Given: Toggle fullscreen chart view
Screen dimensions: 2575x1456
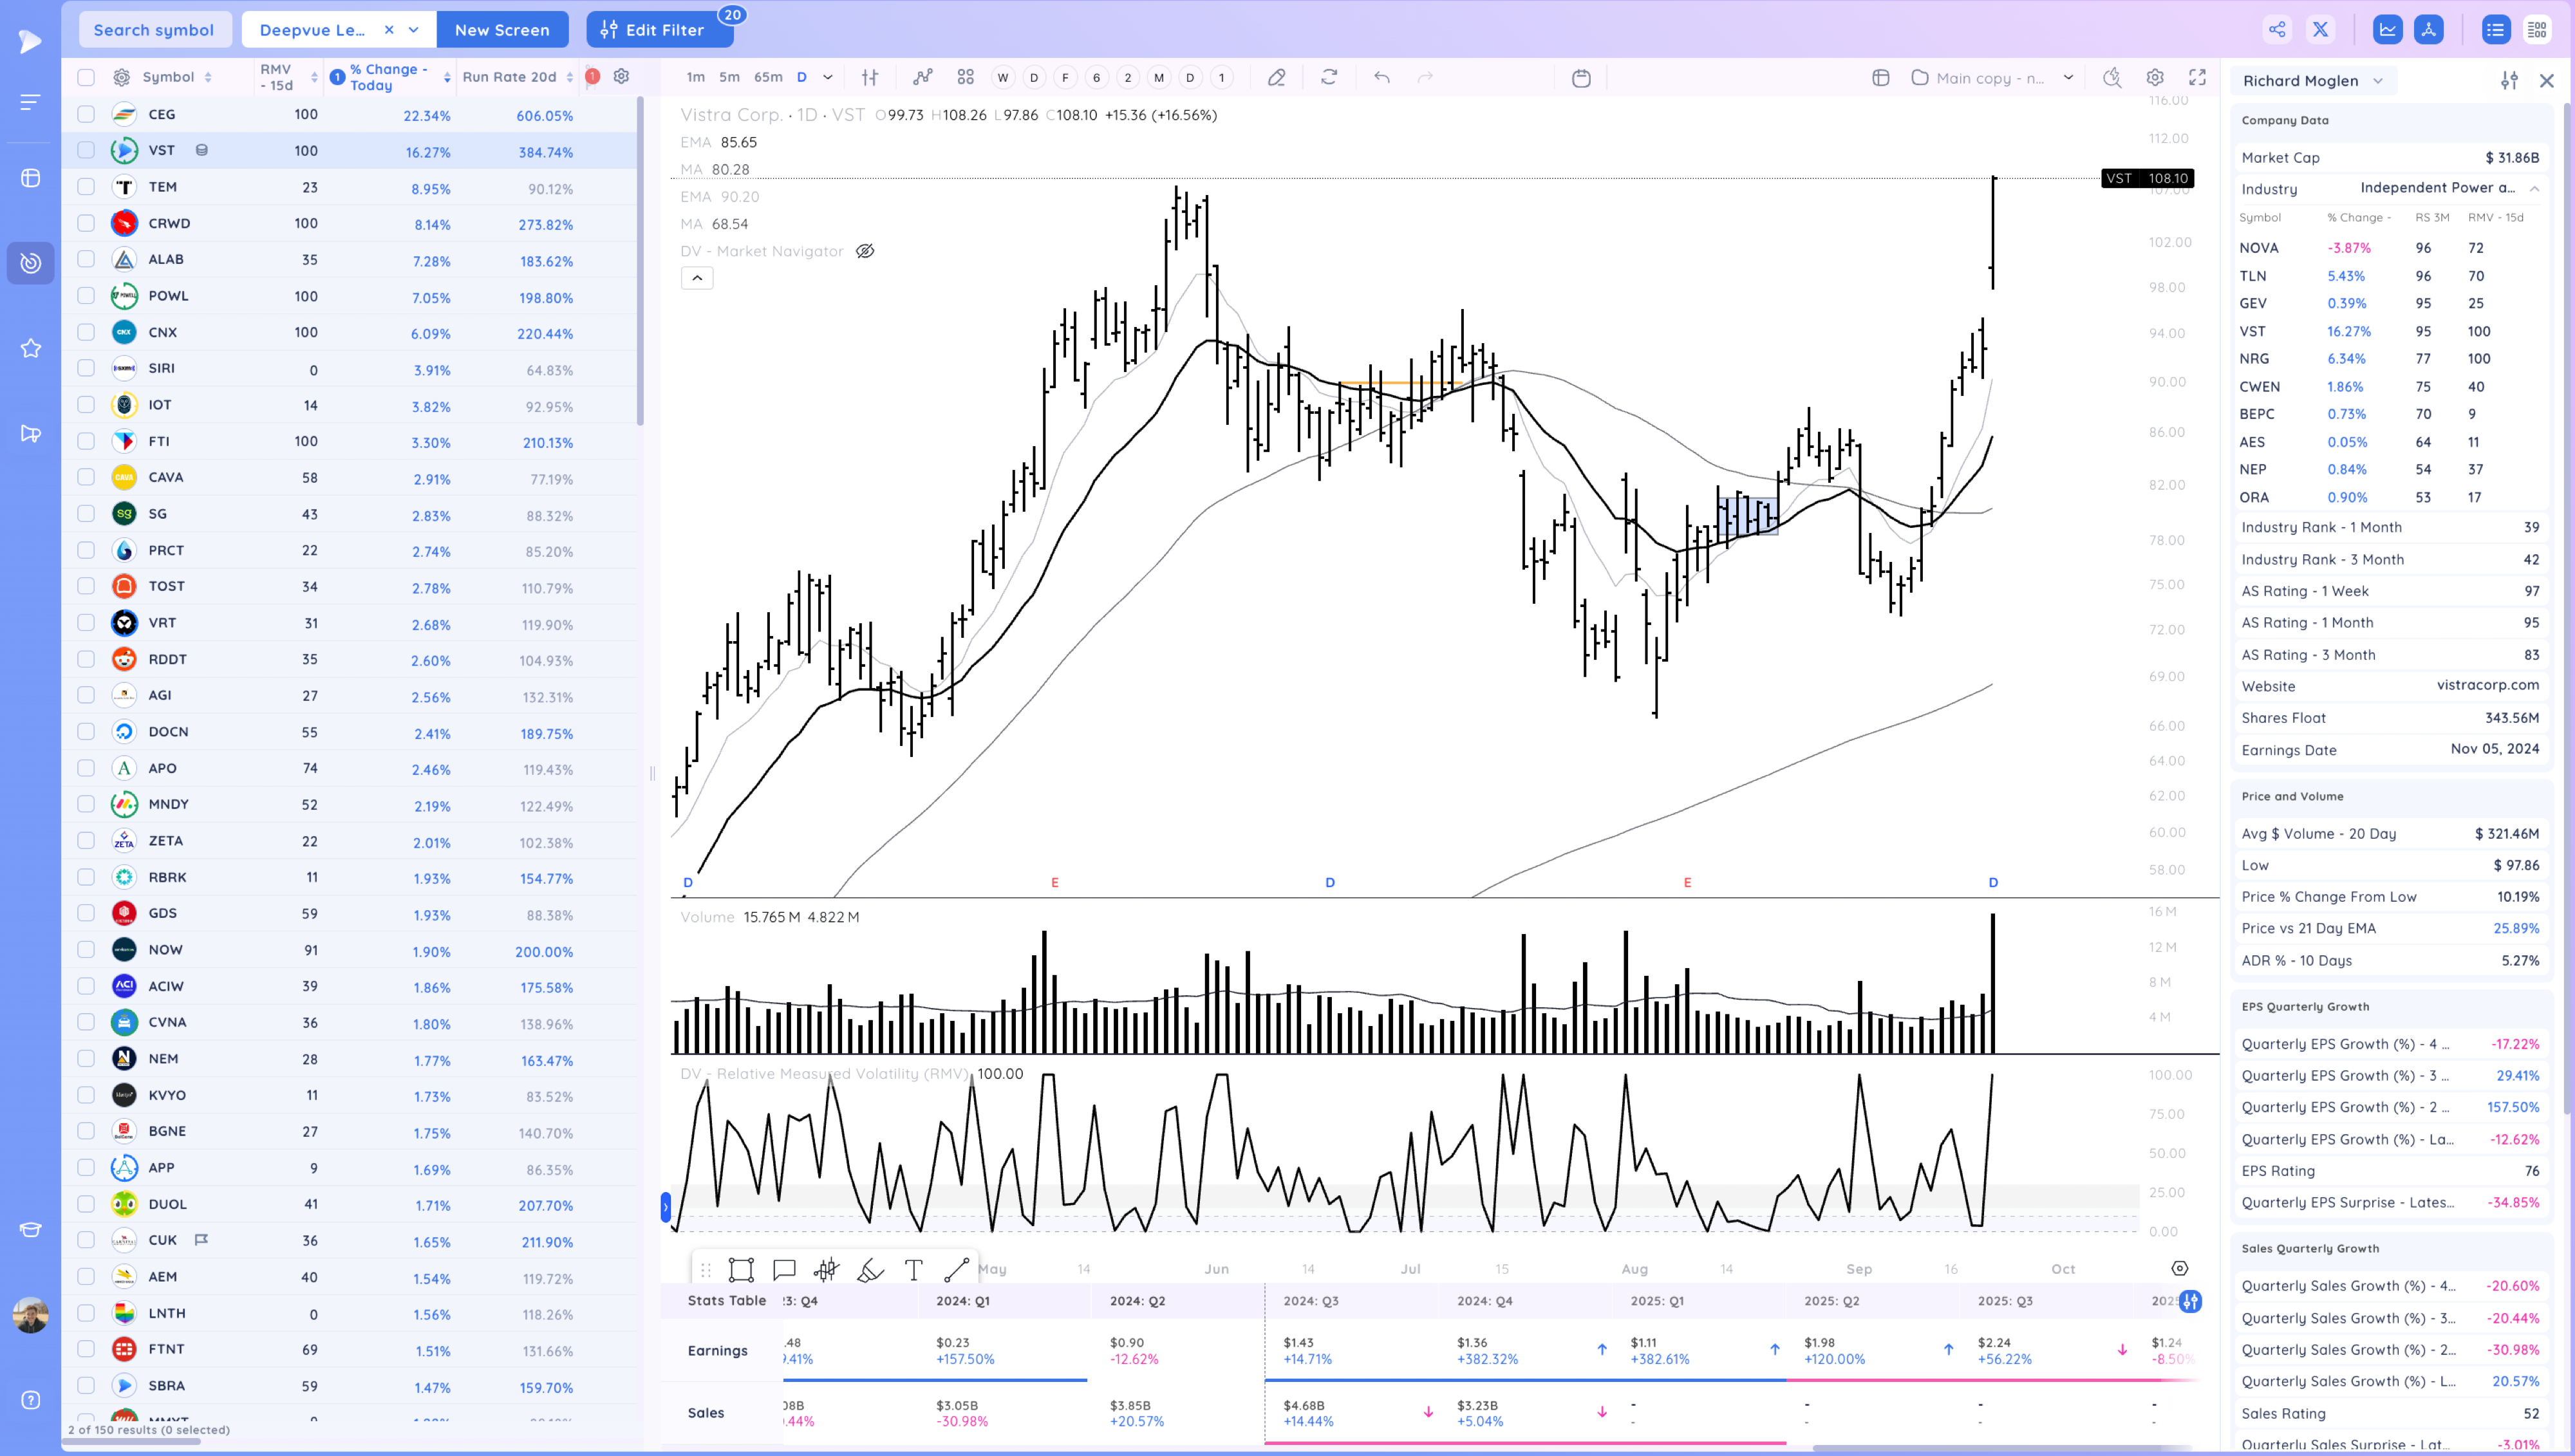Looking at the screenshot, I should (2197, 77).
